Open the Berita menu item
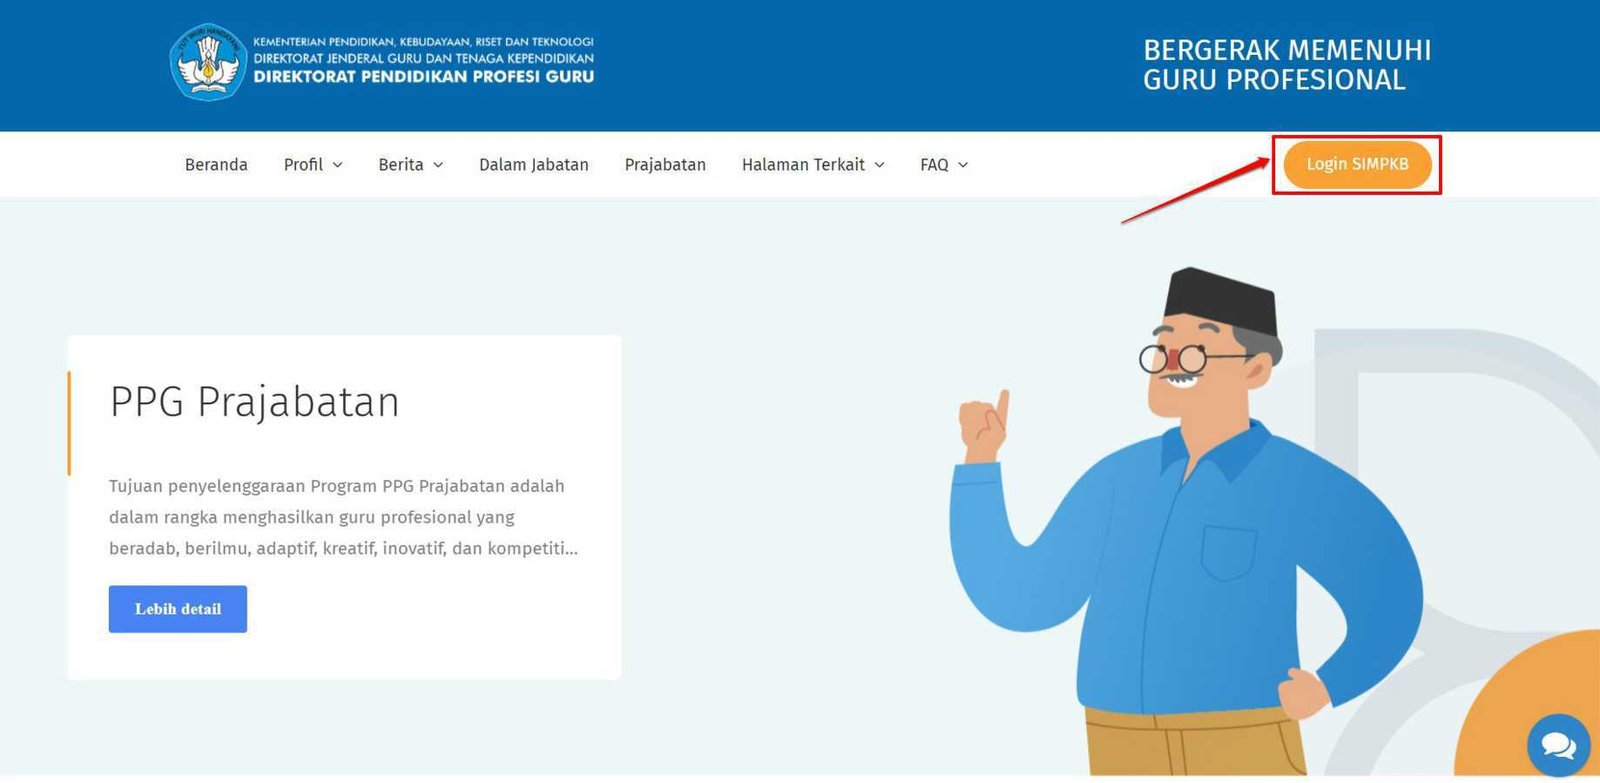This screenshot has width=1600, height=783. coord(401,165)
